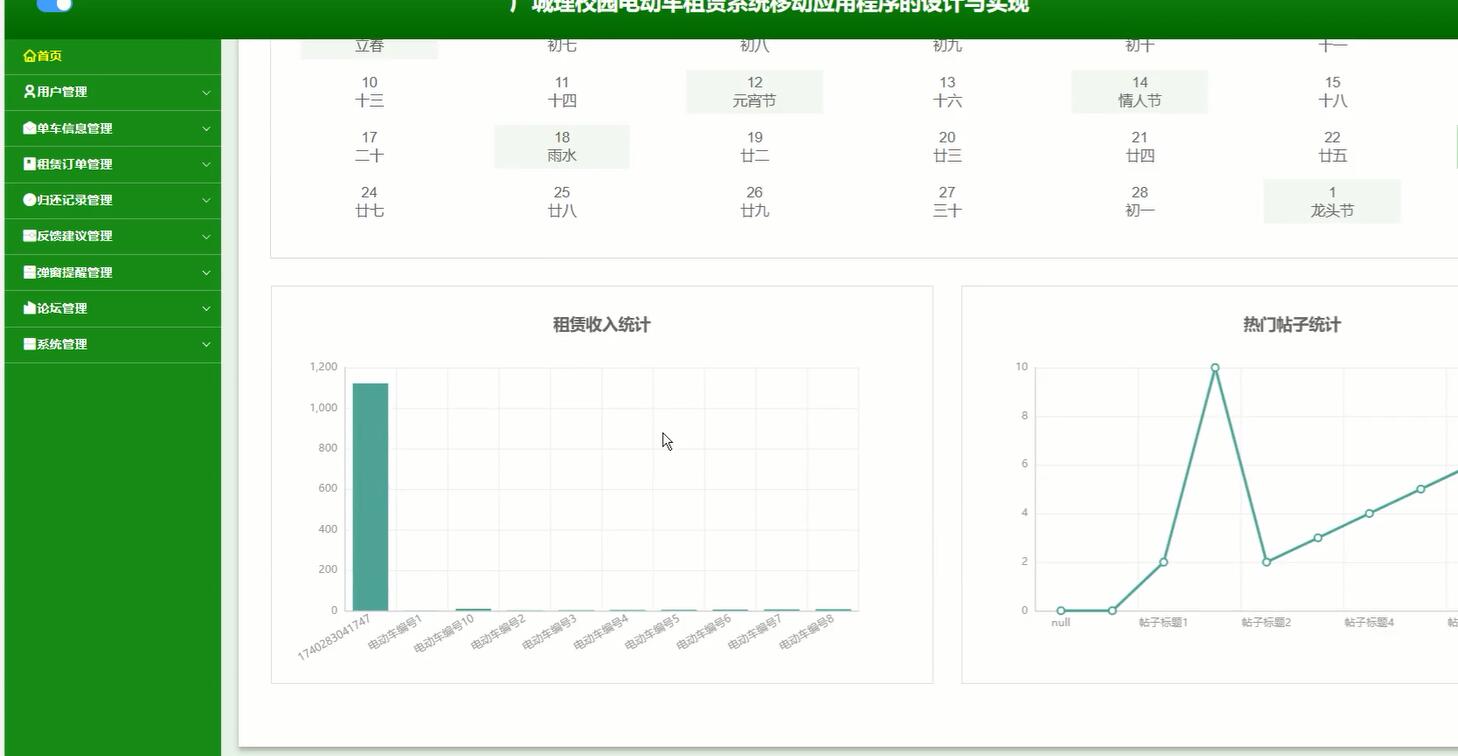Select calendar day 19 廿二
1458x756 pixels.
pos(754,147)
